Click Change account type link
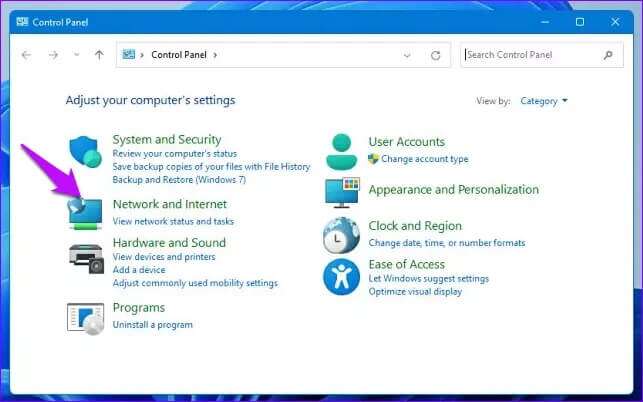643x402 pixels. click(425, 159)
